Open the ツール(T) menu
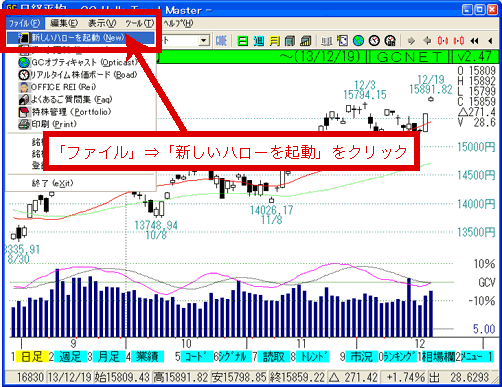 pyautogui.click(x=140, y=23)
